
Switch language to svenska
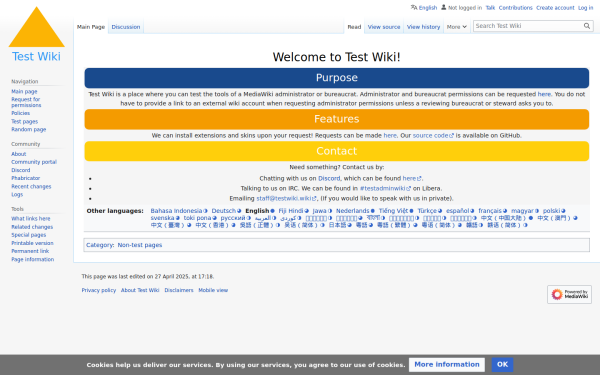tap(162, 218)
